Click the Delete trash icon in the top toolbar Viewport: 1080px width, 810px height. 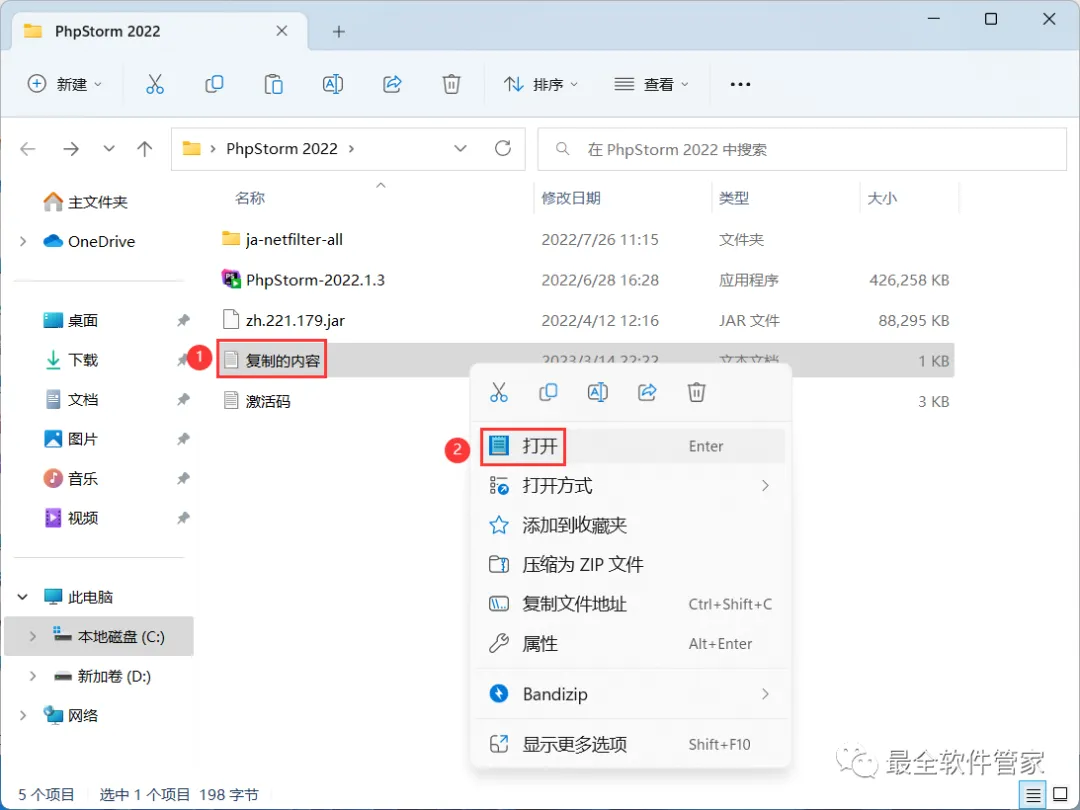pos(451,84)
